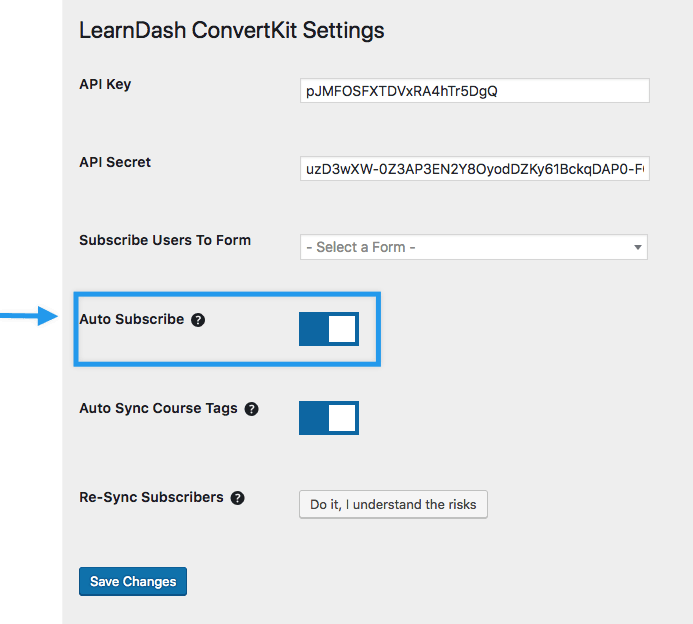Click the LearnDash ConvertKit Settings heading
Image resolution: width=693 pixels, height=624 pixels.
232,30
